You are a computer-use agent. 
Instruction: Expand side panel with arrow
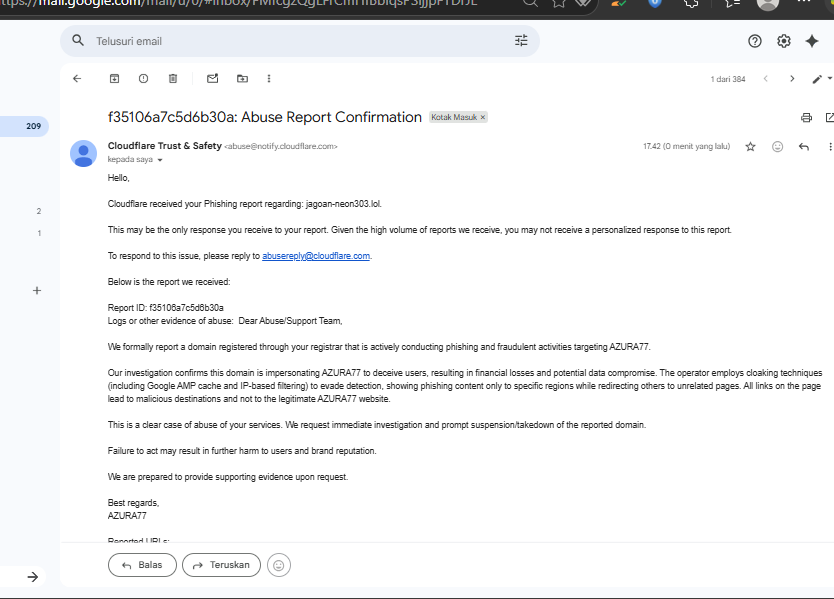[x=32, y=577]
